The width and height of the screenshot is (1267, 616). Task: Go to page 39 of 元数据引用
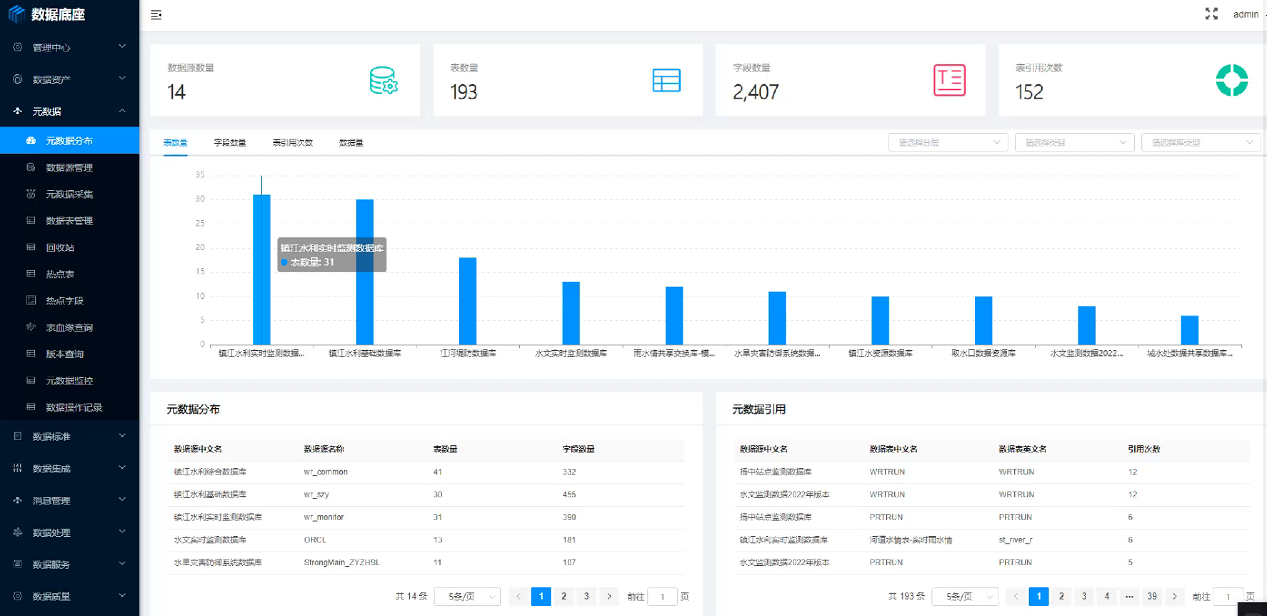click(x=1152, y=596)
